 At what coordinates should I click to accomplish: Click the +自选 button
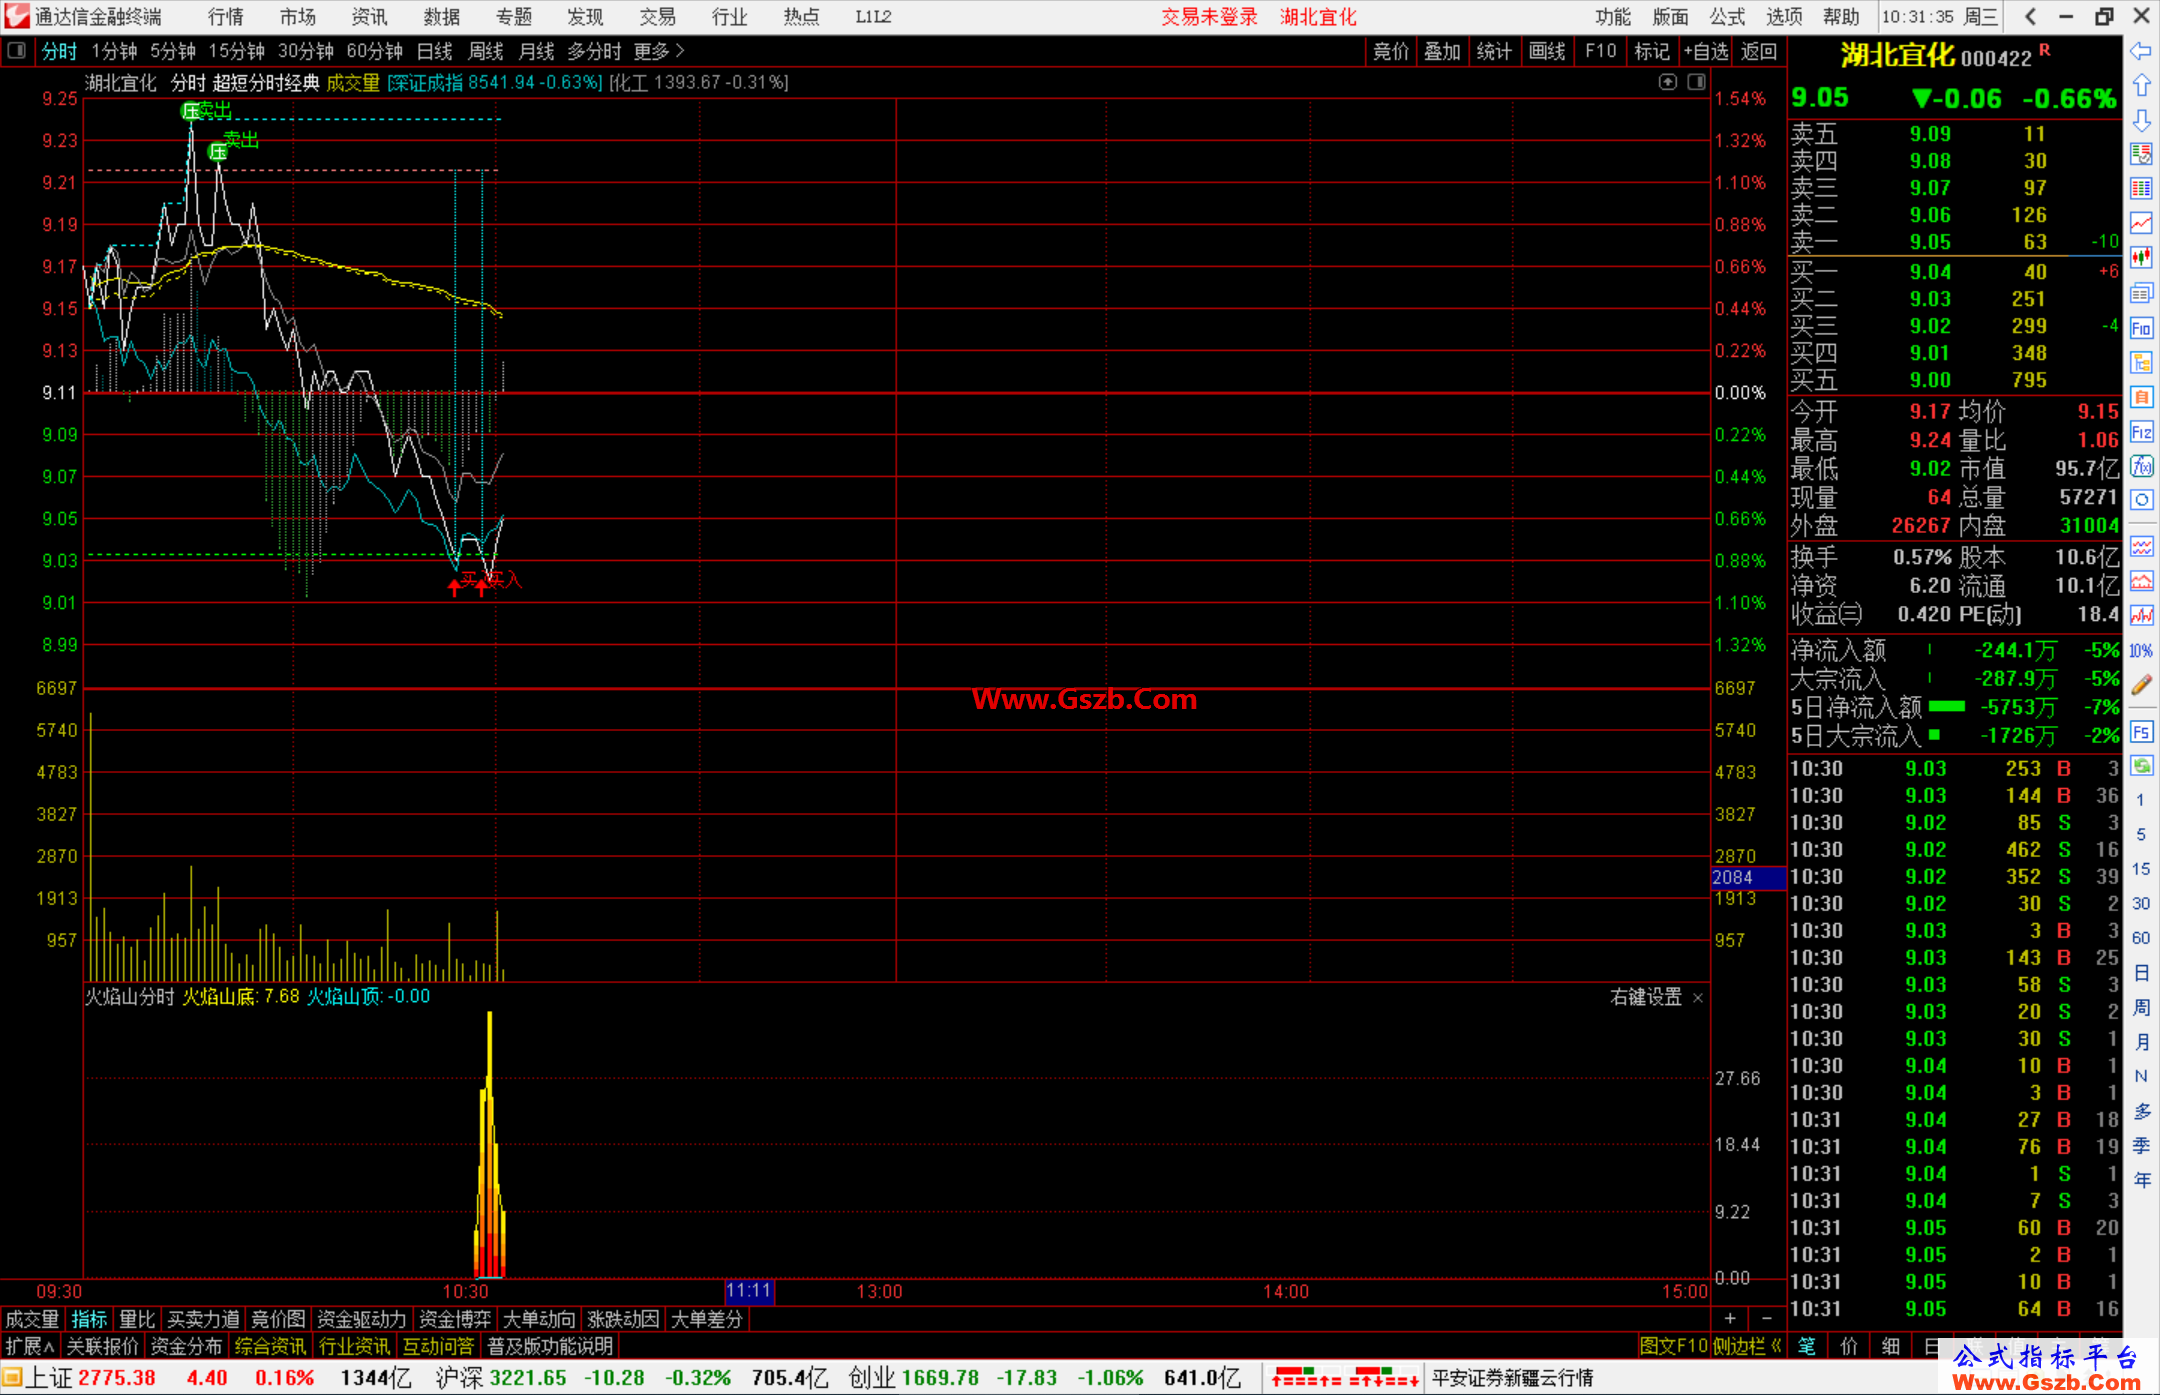point(1706,51)
